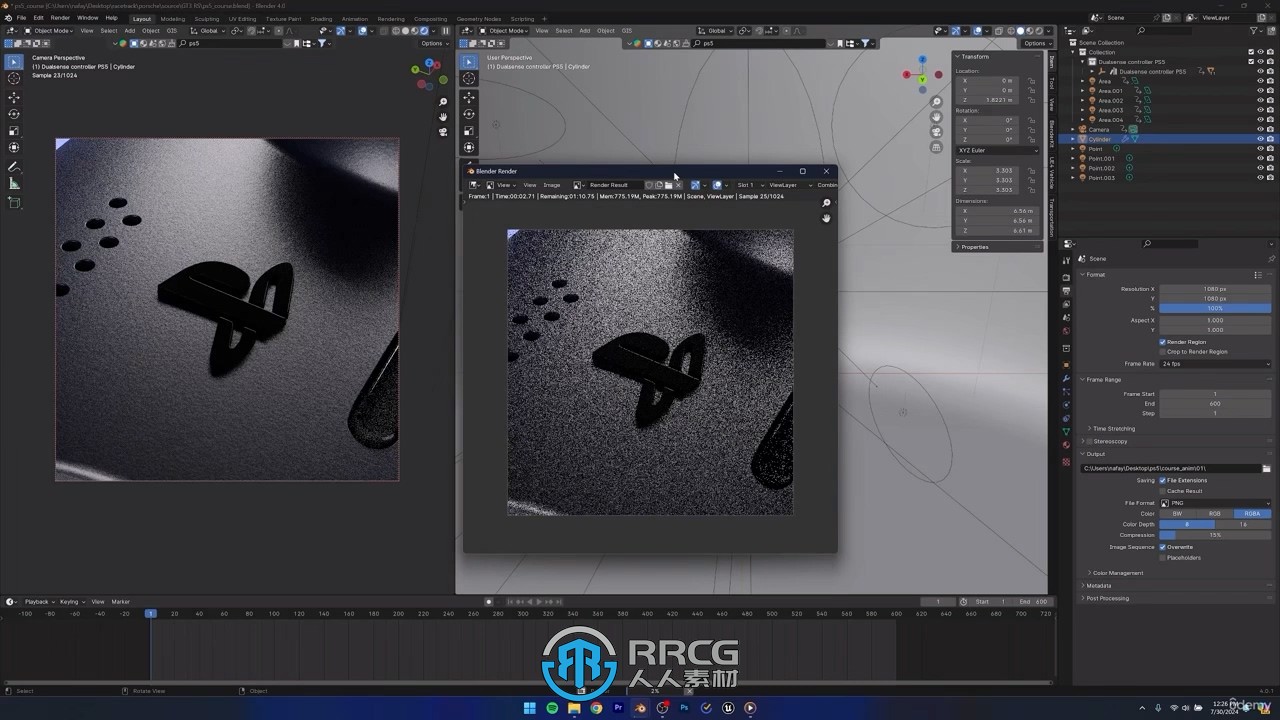Open the Render menu

(x=60, y=18)
